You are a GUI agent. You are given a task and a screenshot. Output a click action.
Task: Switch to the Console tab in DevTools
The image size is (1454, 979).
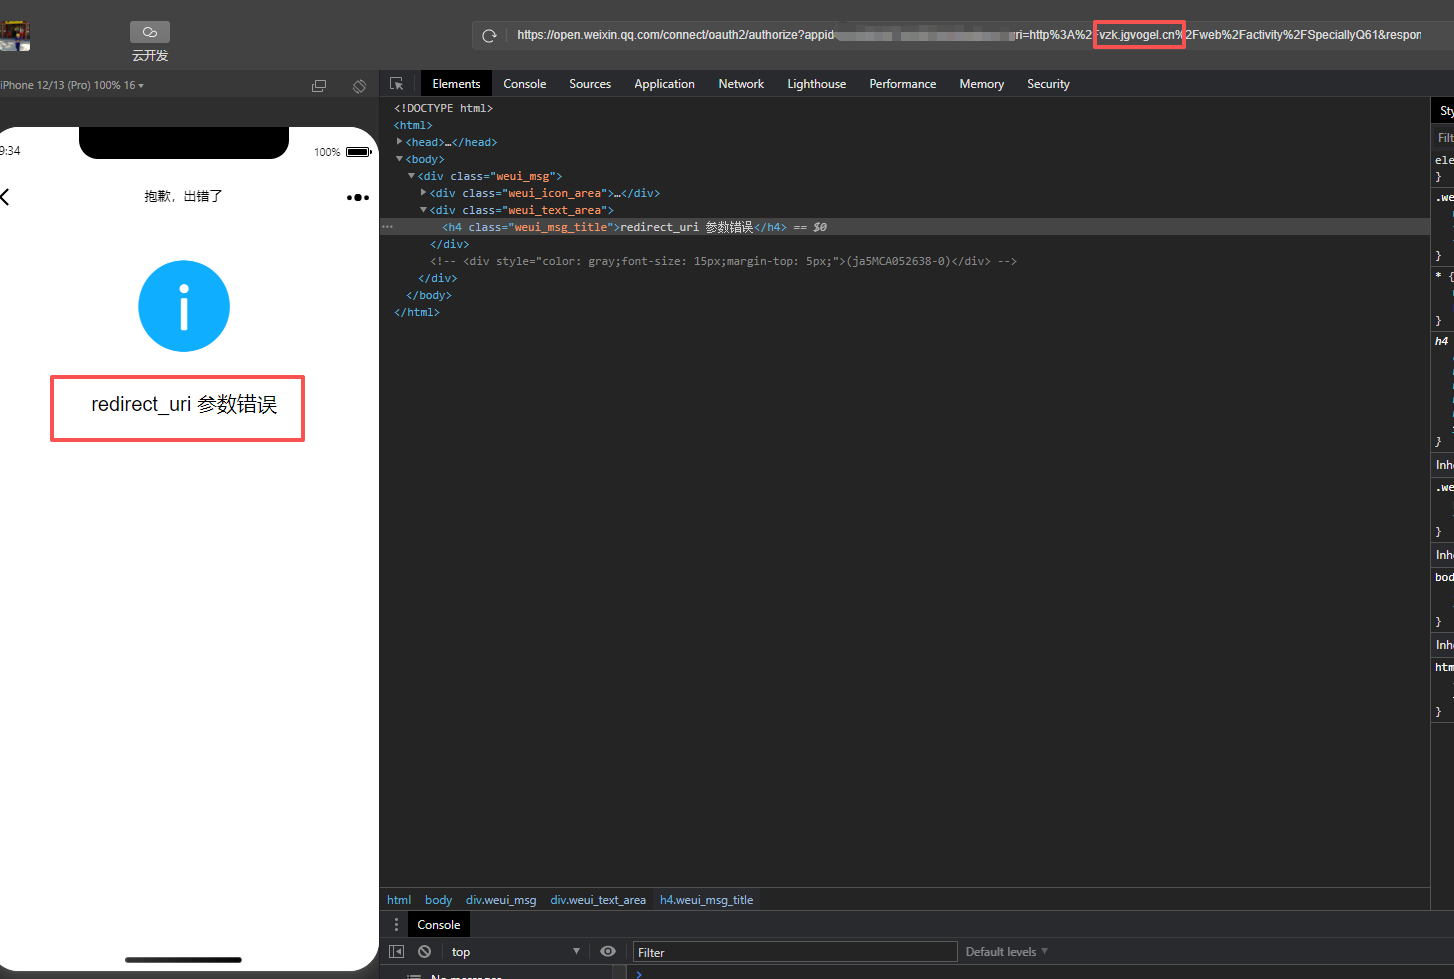(x=525, y=84)
